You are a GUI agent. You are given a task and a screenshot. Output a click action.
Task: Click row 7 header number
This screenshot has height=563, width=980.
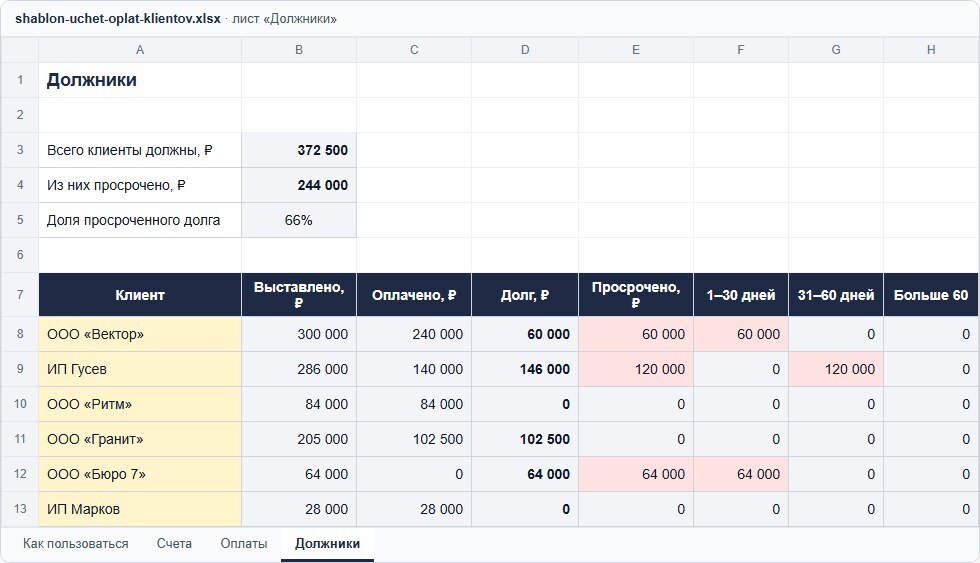tap(20, 294)
